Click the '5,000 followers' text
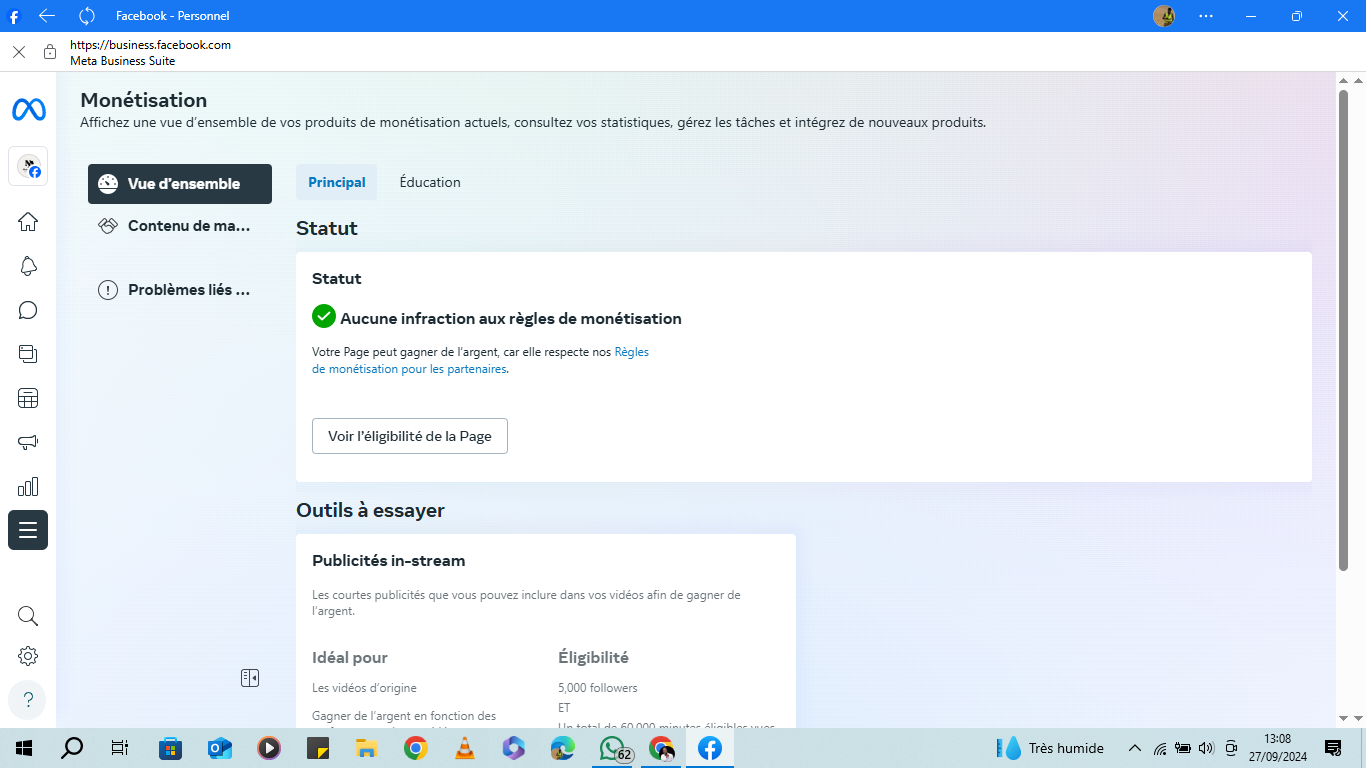 598,688
